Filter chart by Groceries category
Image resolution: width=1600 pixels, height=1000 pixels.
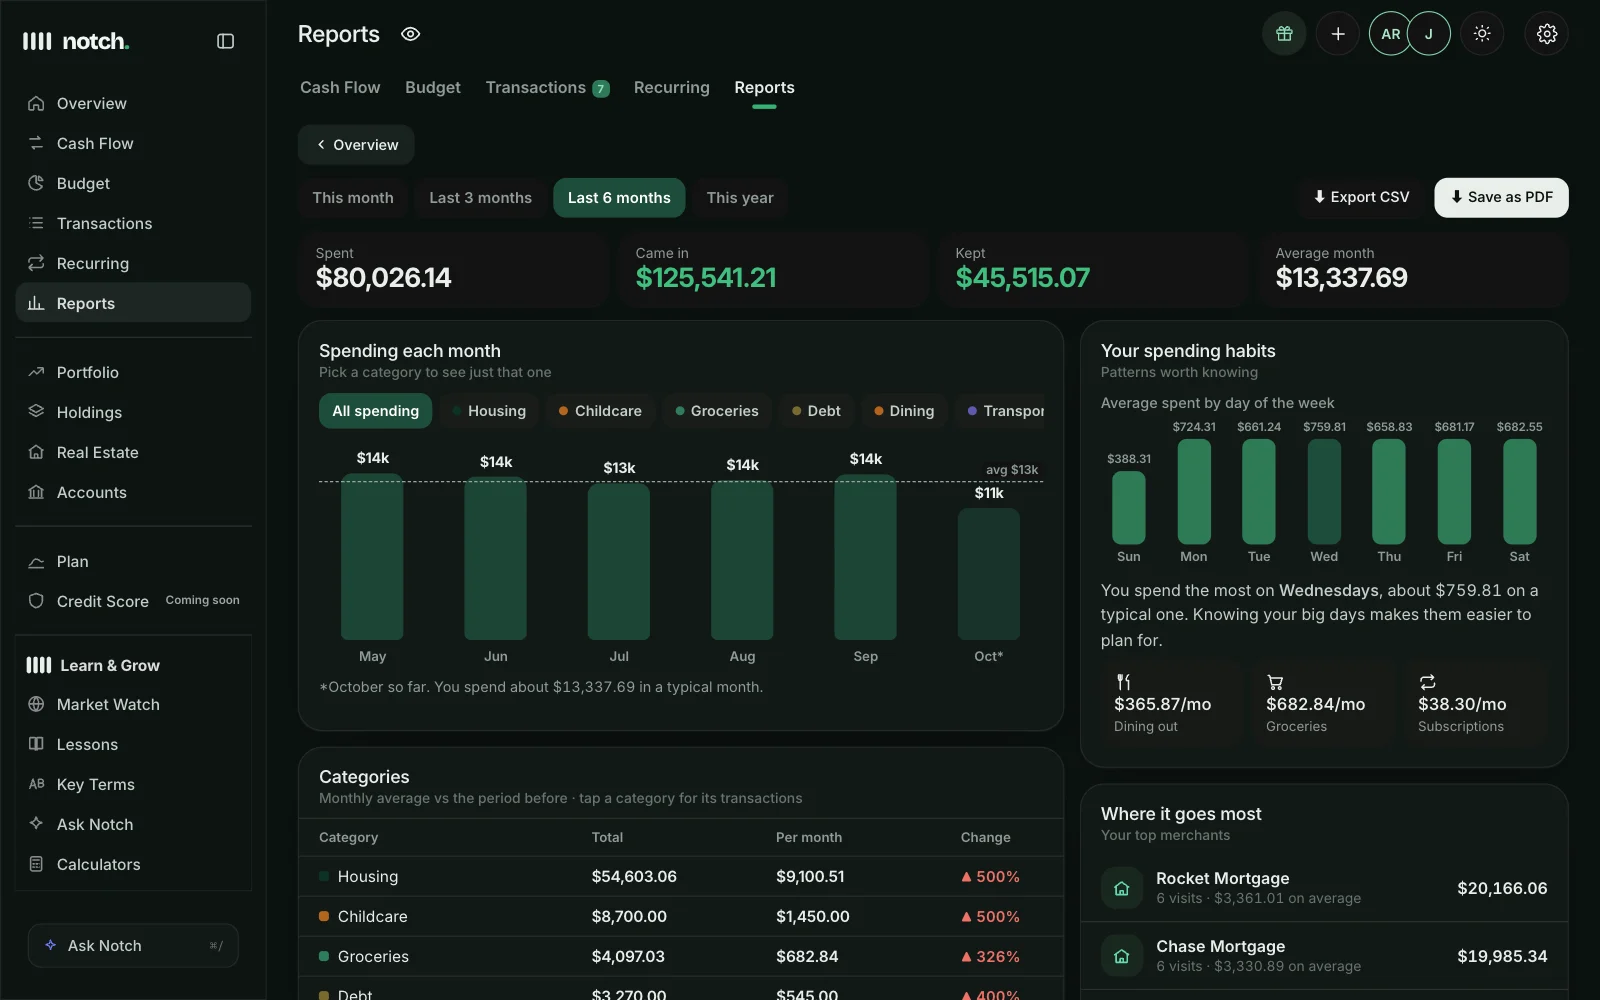[717, 411]
